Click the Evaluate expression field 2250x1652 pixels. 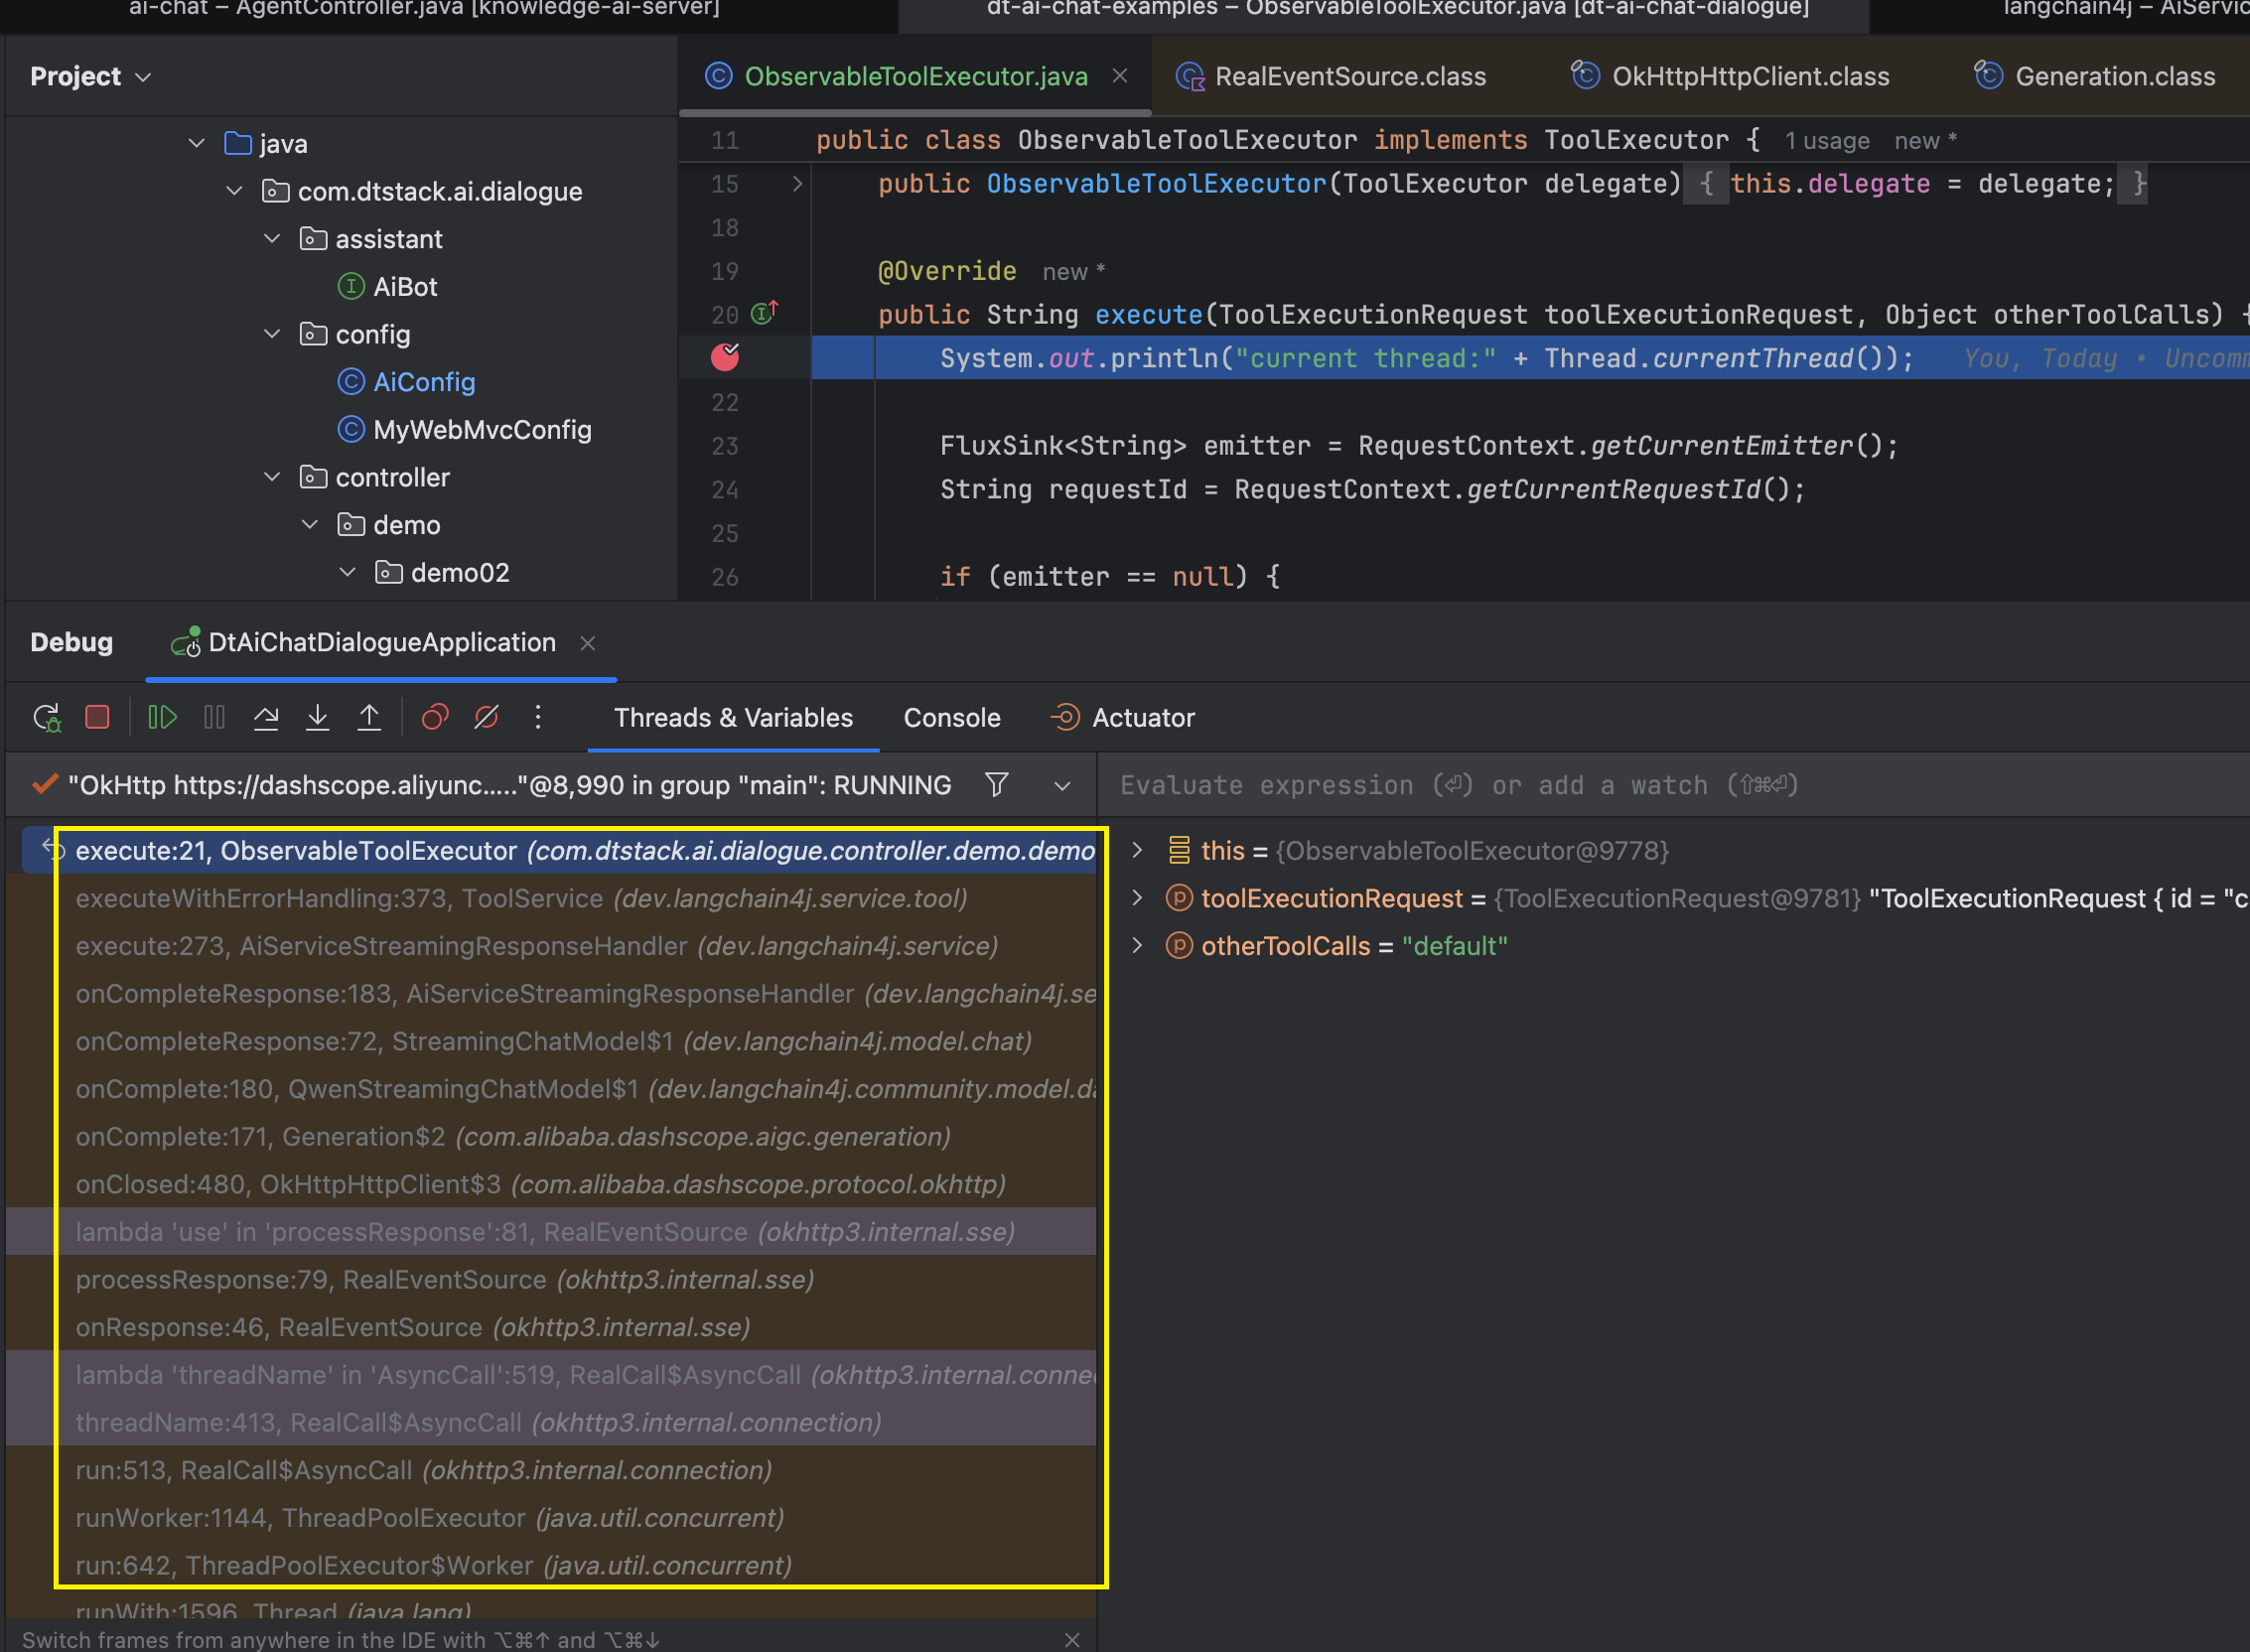[x=1675, y=785]
